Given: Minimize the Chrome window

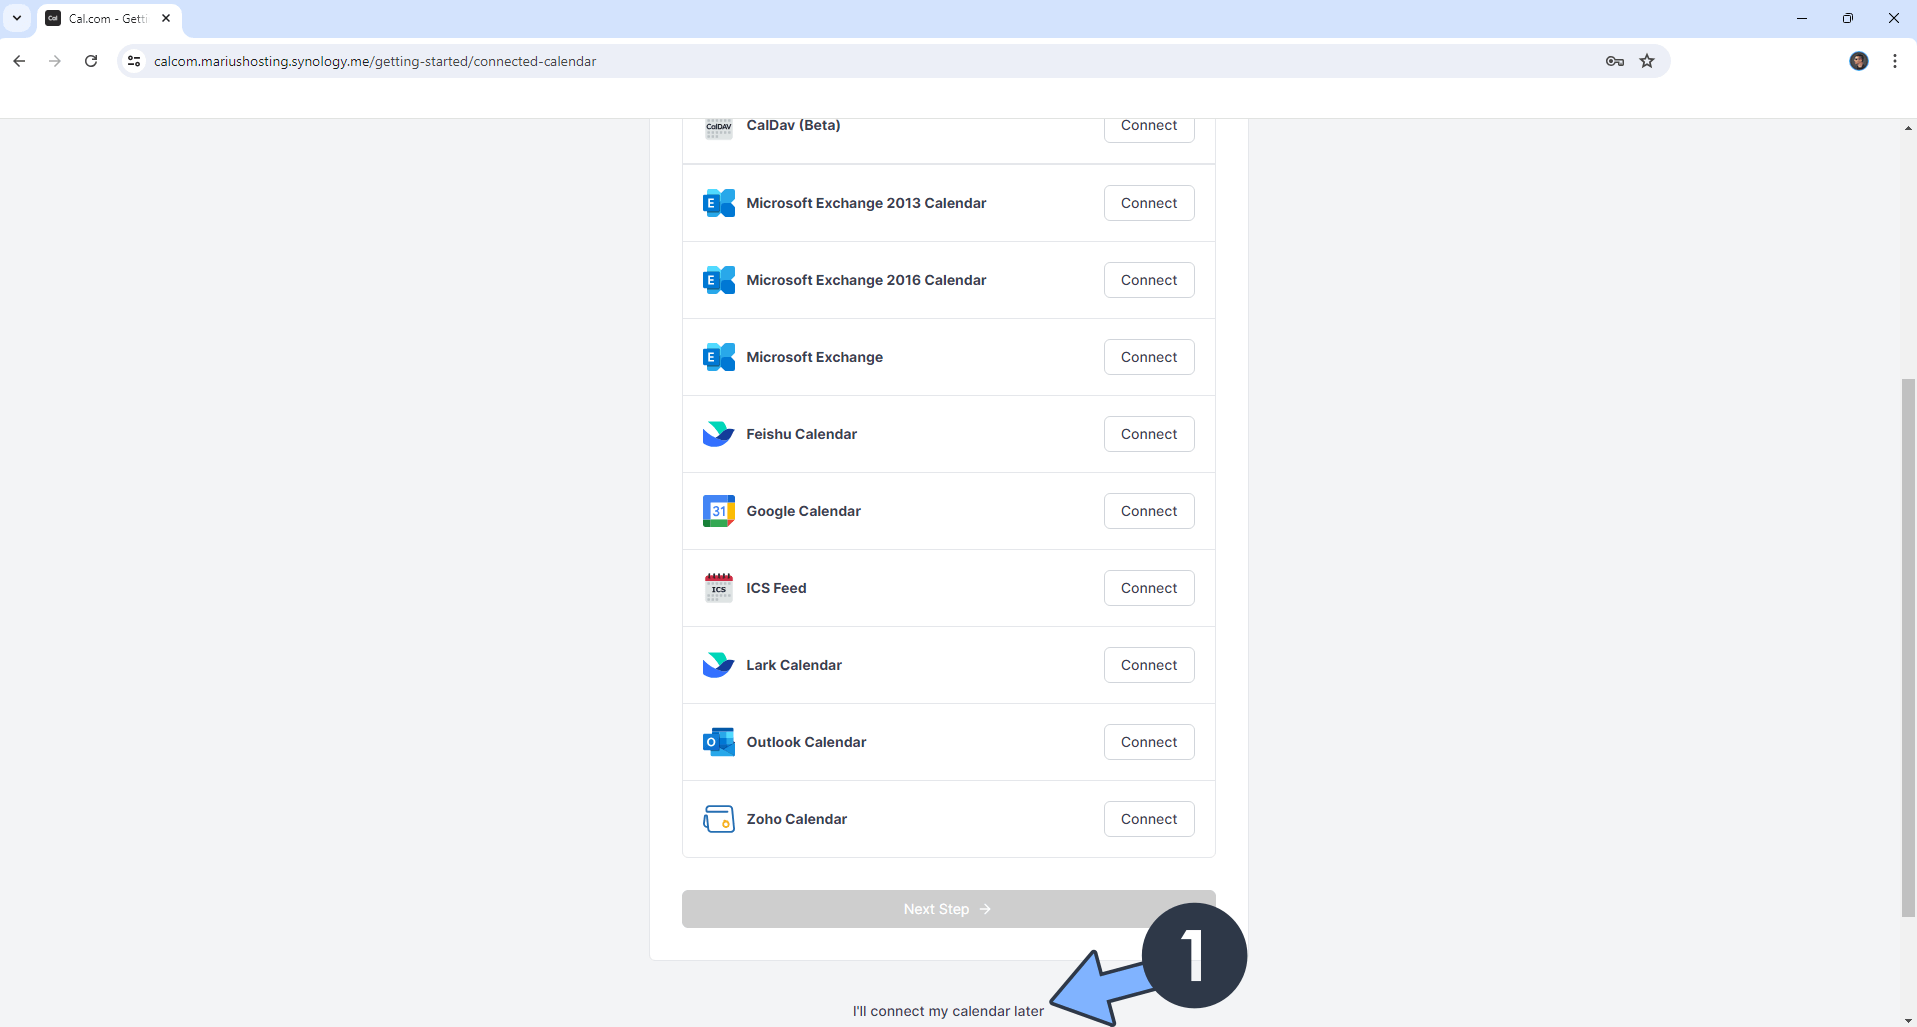Looking at the screenshot, I should (x=1802, y=18).
